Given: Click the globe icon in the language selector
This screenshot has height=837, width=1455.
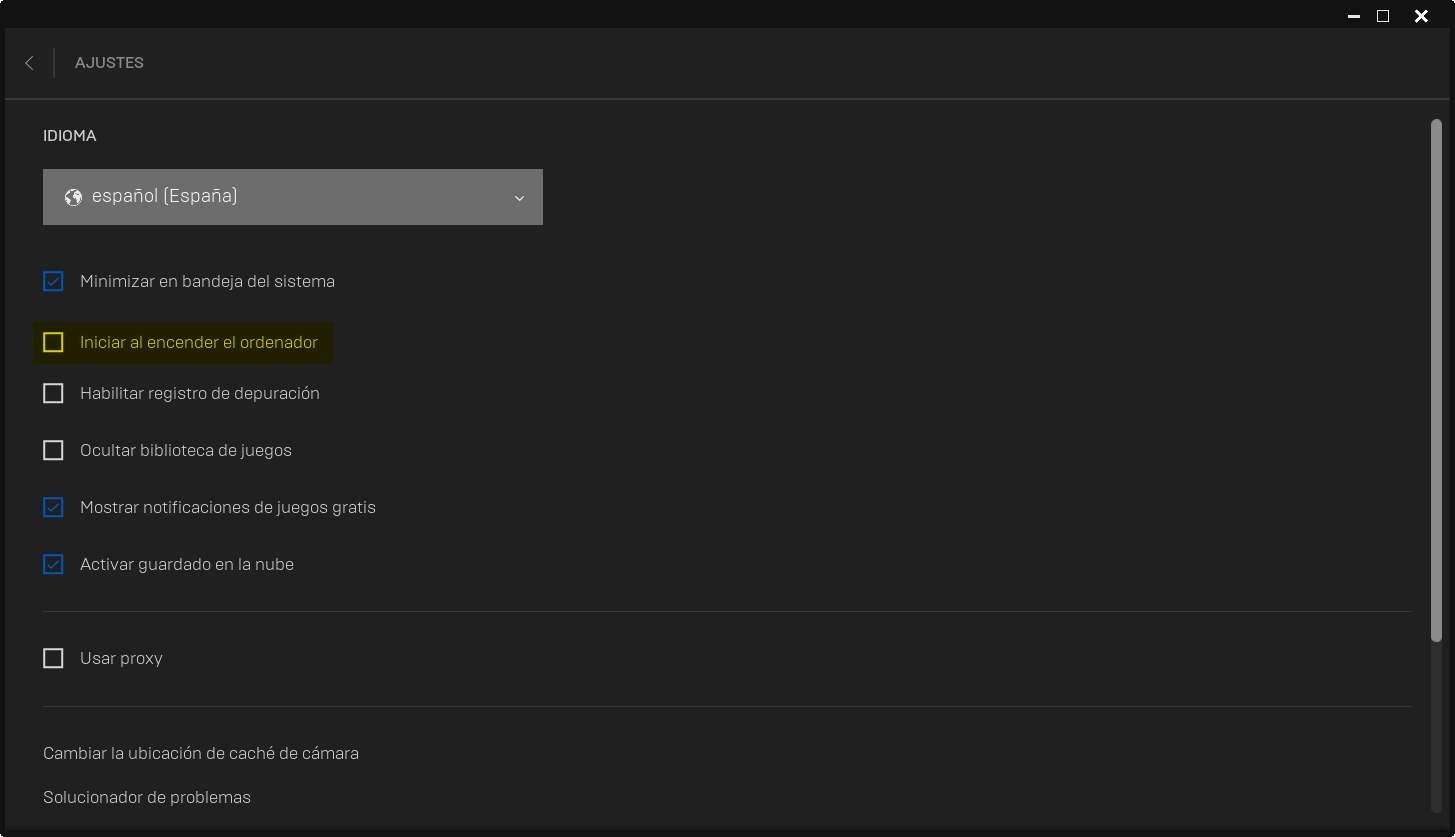Looking at the screenshot, I should pyautogui.click(x=73, y=197).
